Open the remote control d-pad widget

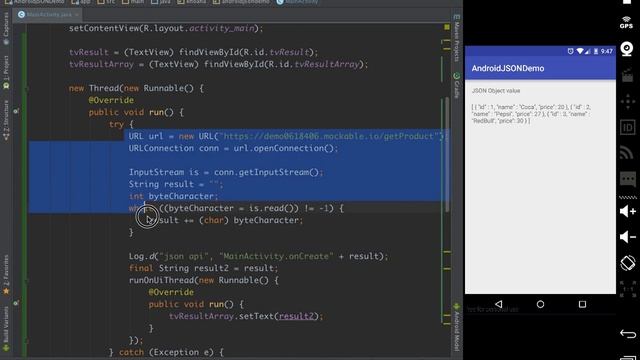[x=627, y=101]
